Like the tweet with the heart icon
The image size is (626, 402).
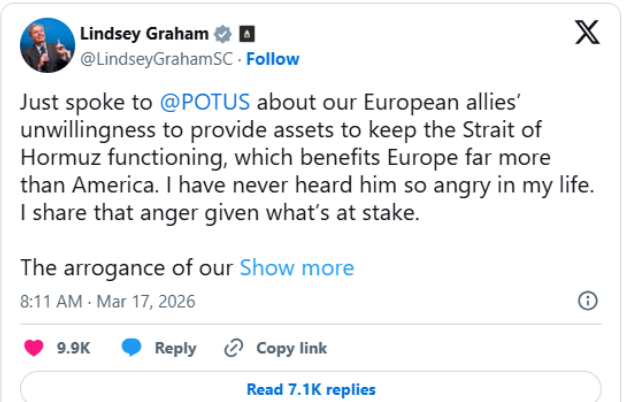click(x=34, y=348)
